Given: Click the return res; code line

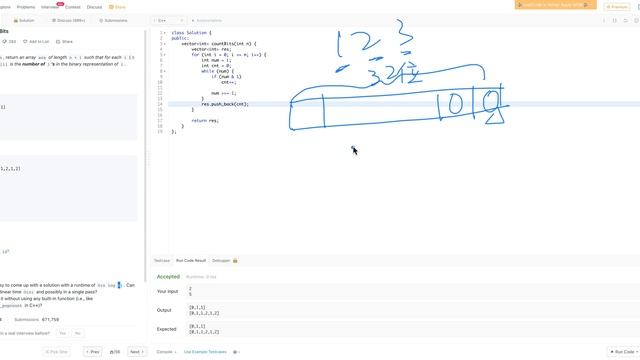Looking at the screenshot, I should [x=205, y=120].
